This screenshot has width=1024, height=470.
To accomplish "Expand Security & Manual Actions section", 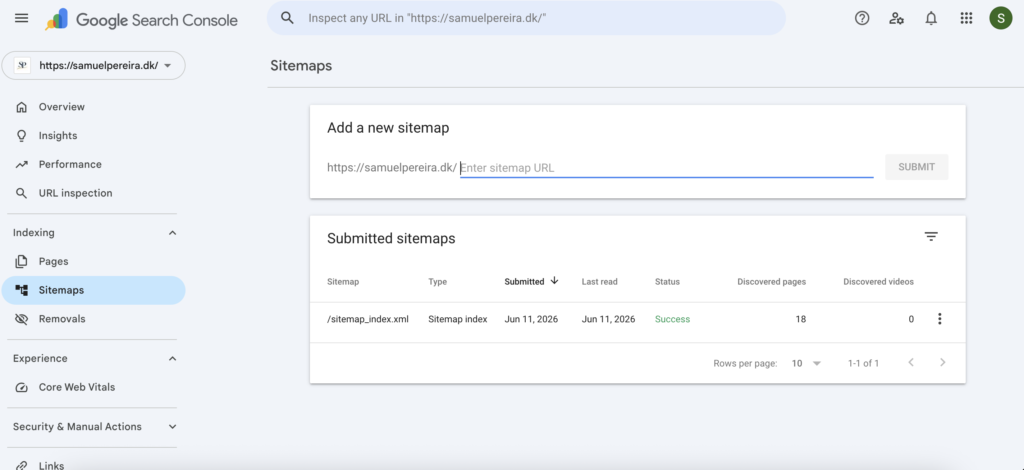I will (x=172, y=426).
